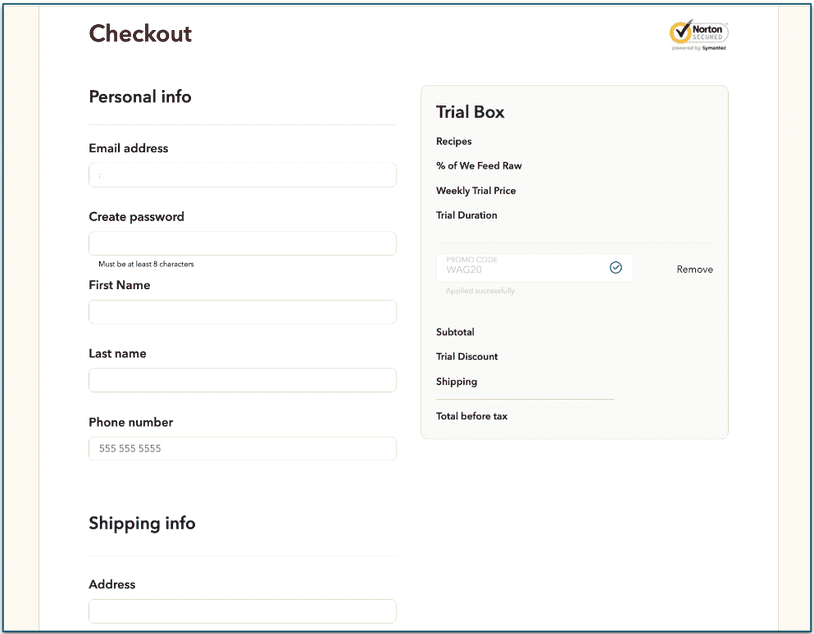The width and height of the screenshot is (814, 634).
Task: Click the Trial Box panel title
Action: (x=470, y=112)
